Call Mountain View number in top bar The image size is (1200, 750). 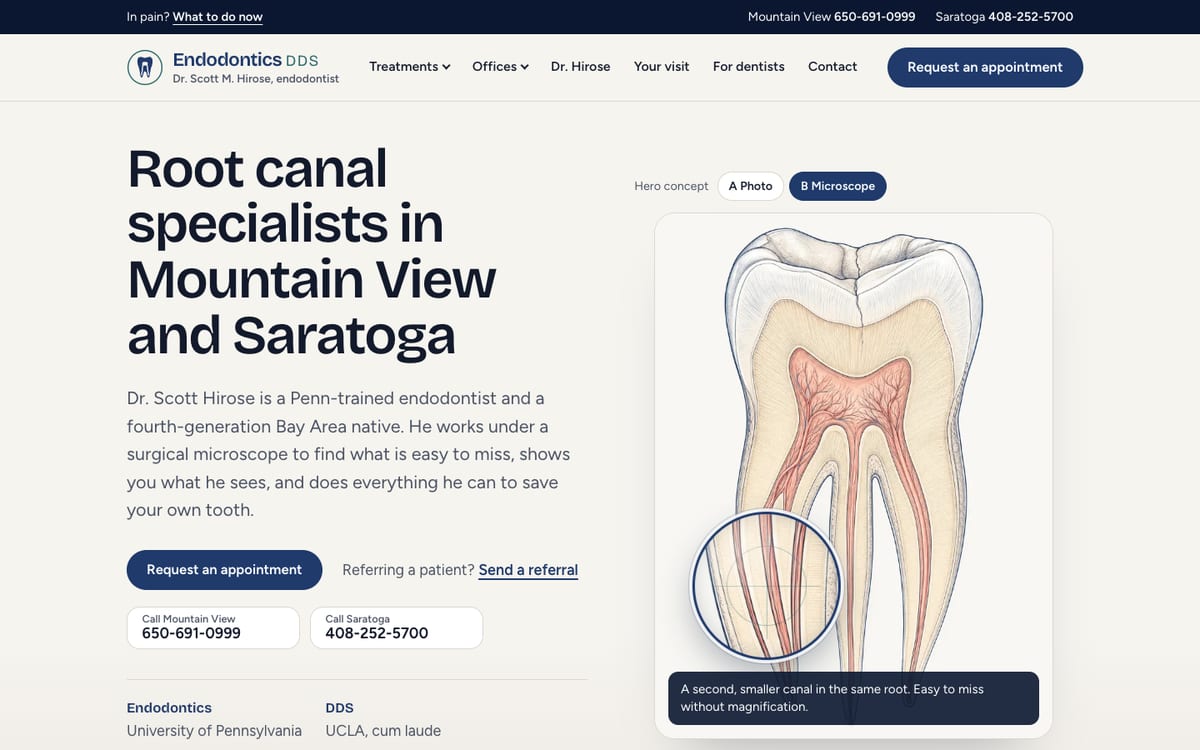tap(831, 17)
